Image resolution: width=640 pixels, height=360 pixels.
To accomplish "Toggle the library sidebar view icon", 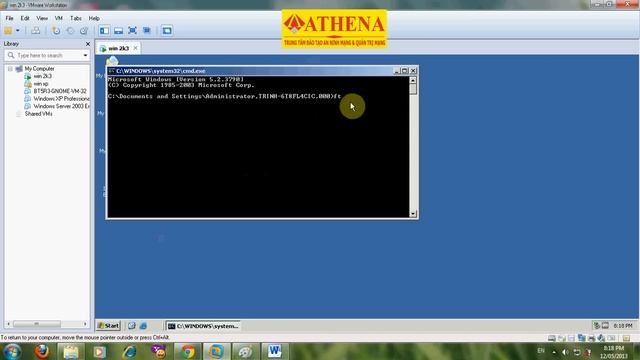I will [104, 31].
